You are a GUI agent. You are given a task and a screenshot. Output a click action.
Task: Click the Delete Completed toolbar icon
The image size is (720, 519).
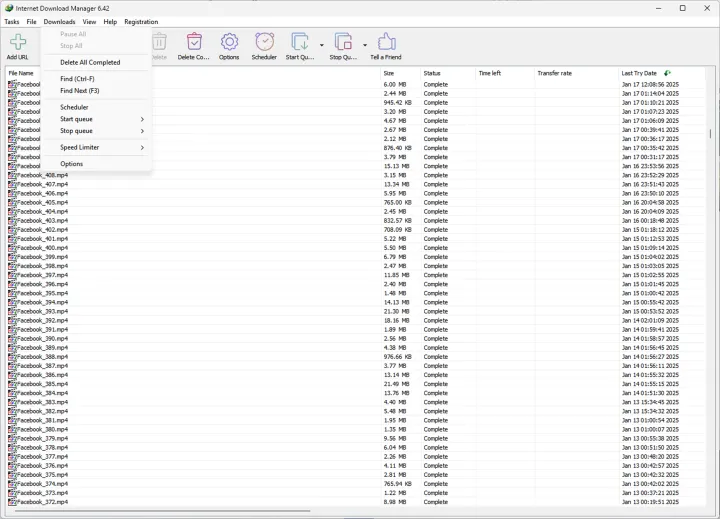click(194, 42)
